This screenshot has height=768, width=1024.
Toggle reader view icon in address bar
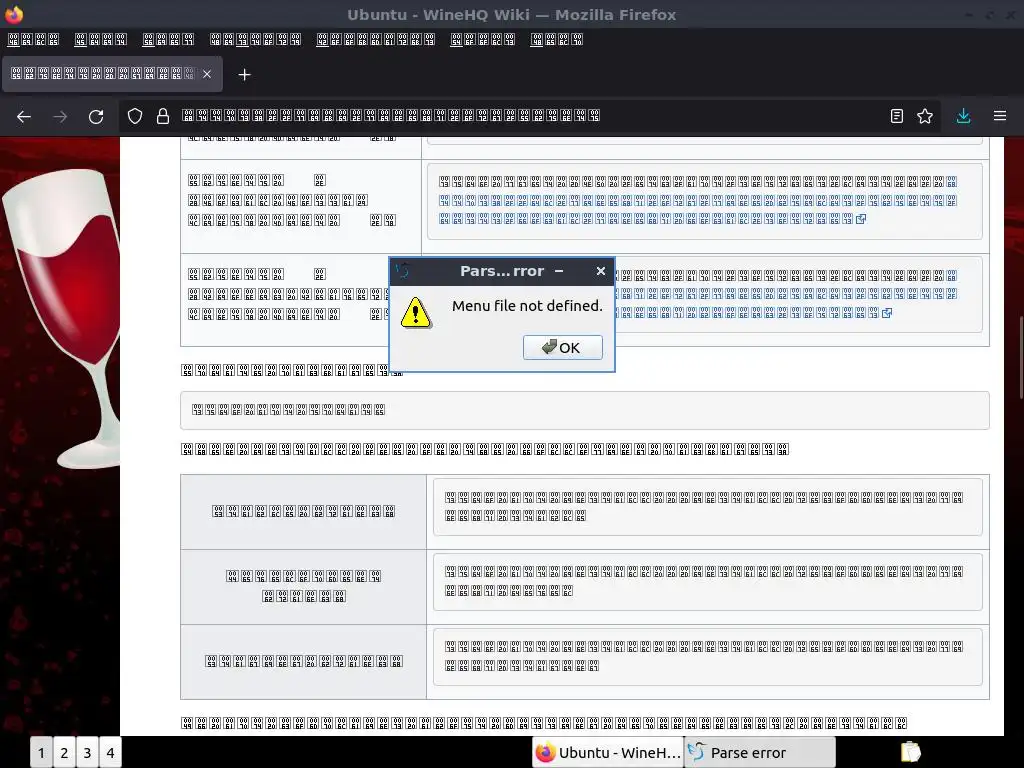coord(897,116)
